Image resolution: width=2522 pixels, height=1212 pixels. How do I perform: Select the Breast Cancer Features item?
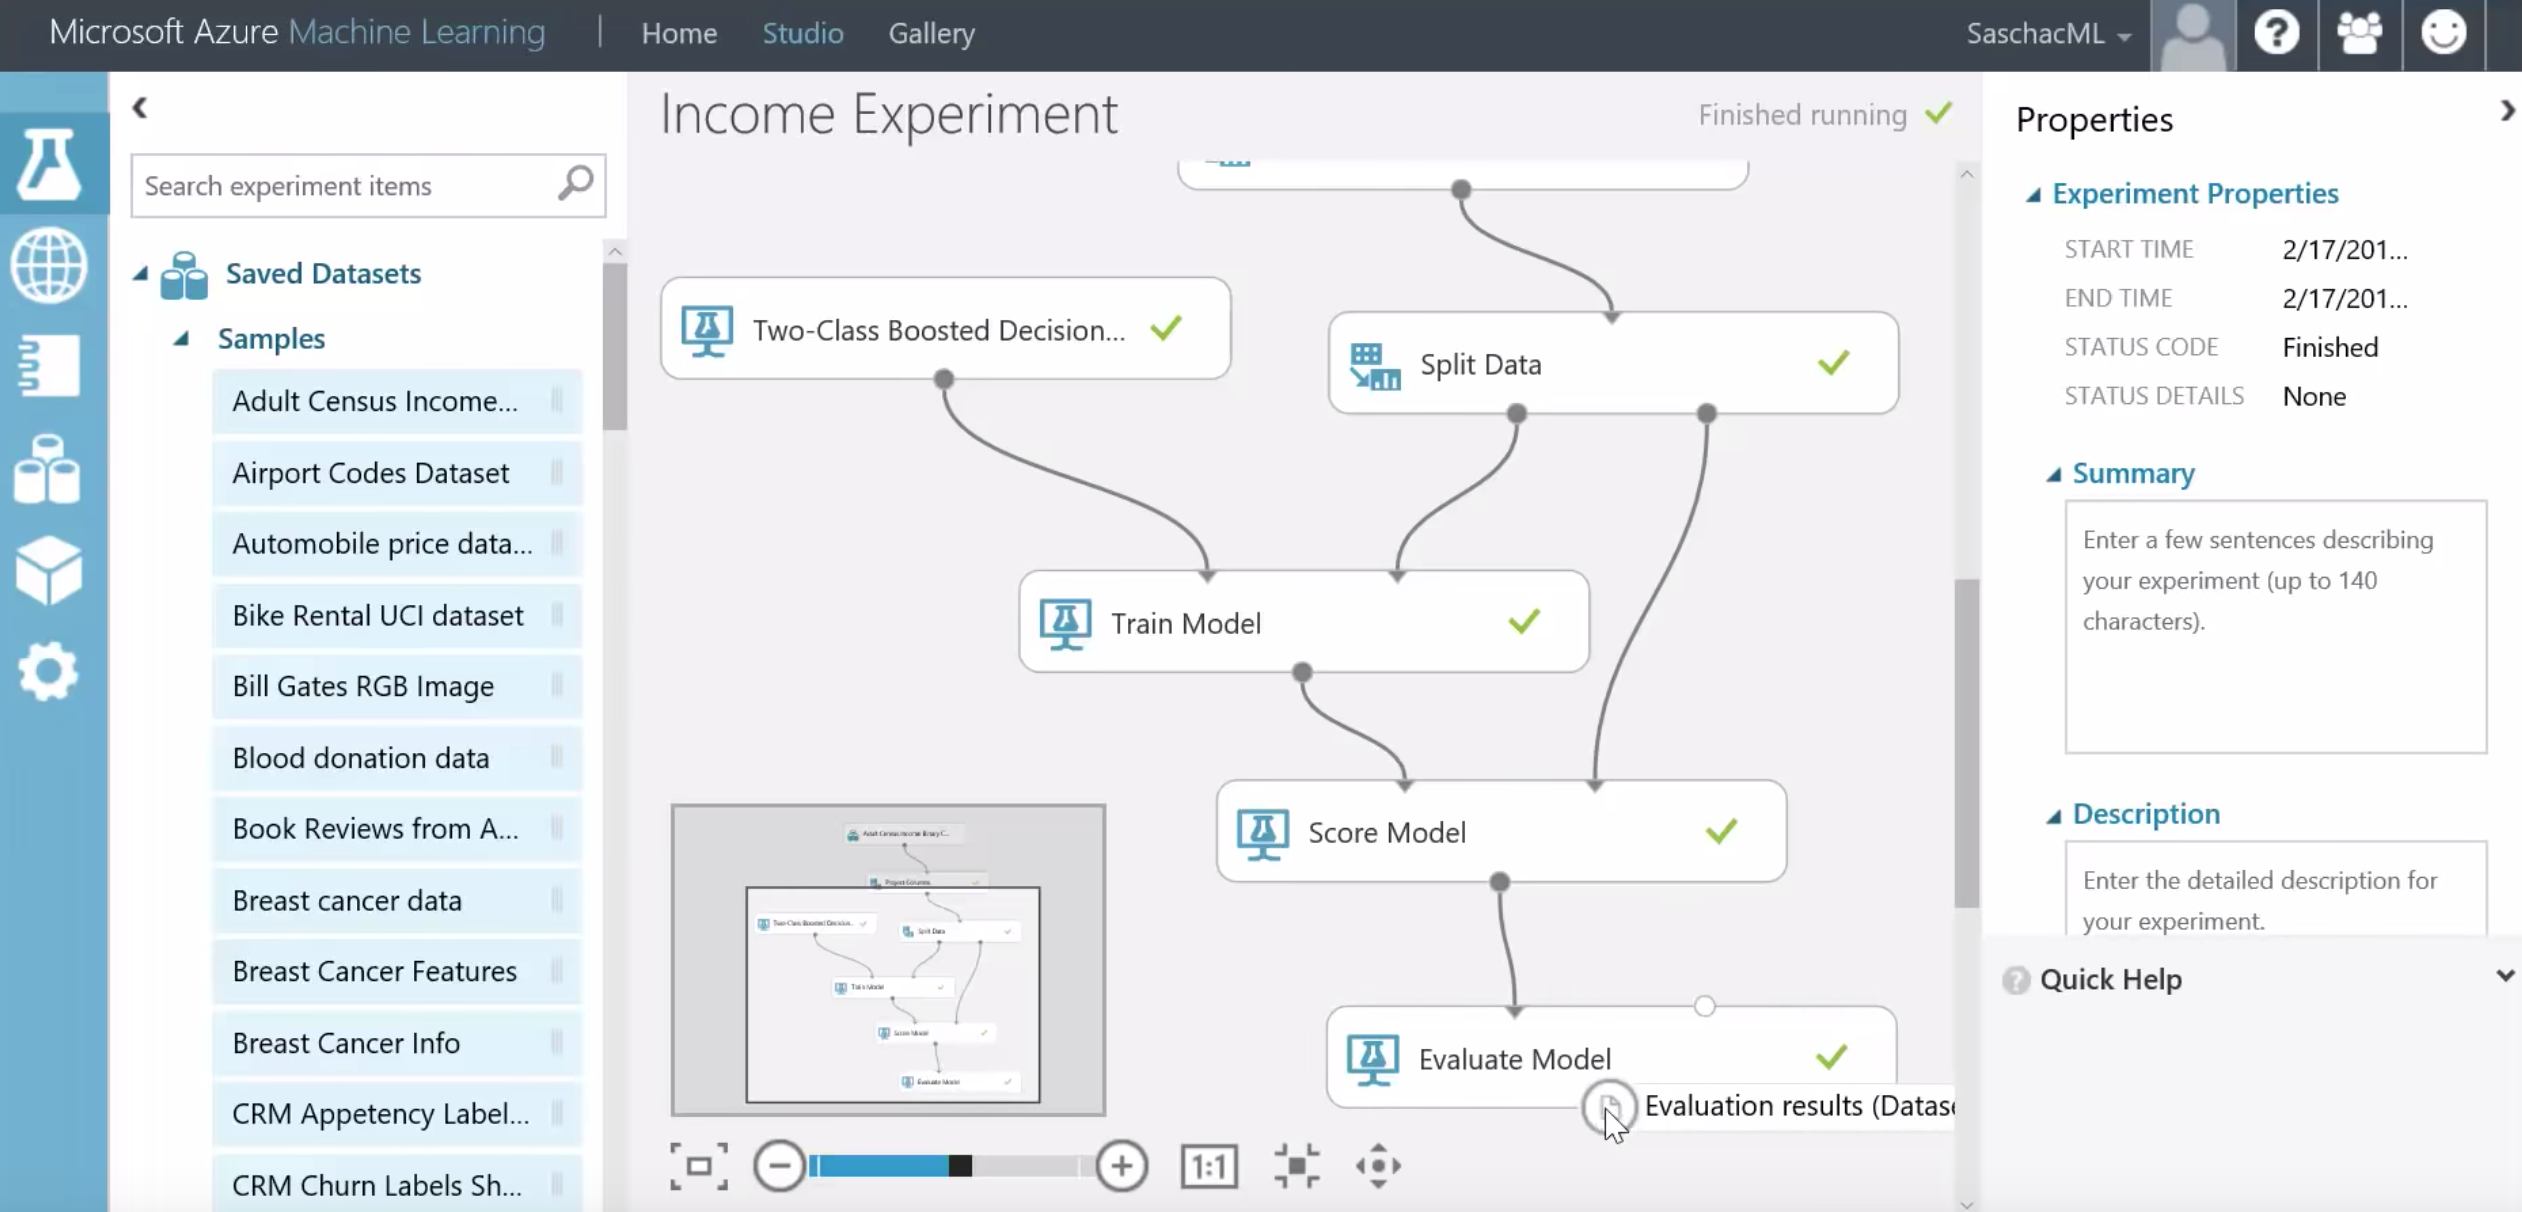(x=397, y=972)
